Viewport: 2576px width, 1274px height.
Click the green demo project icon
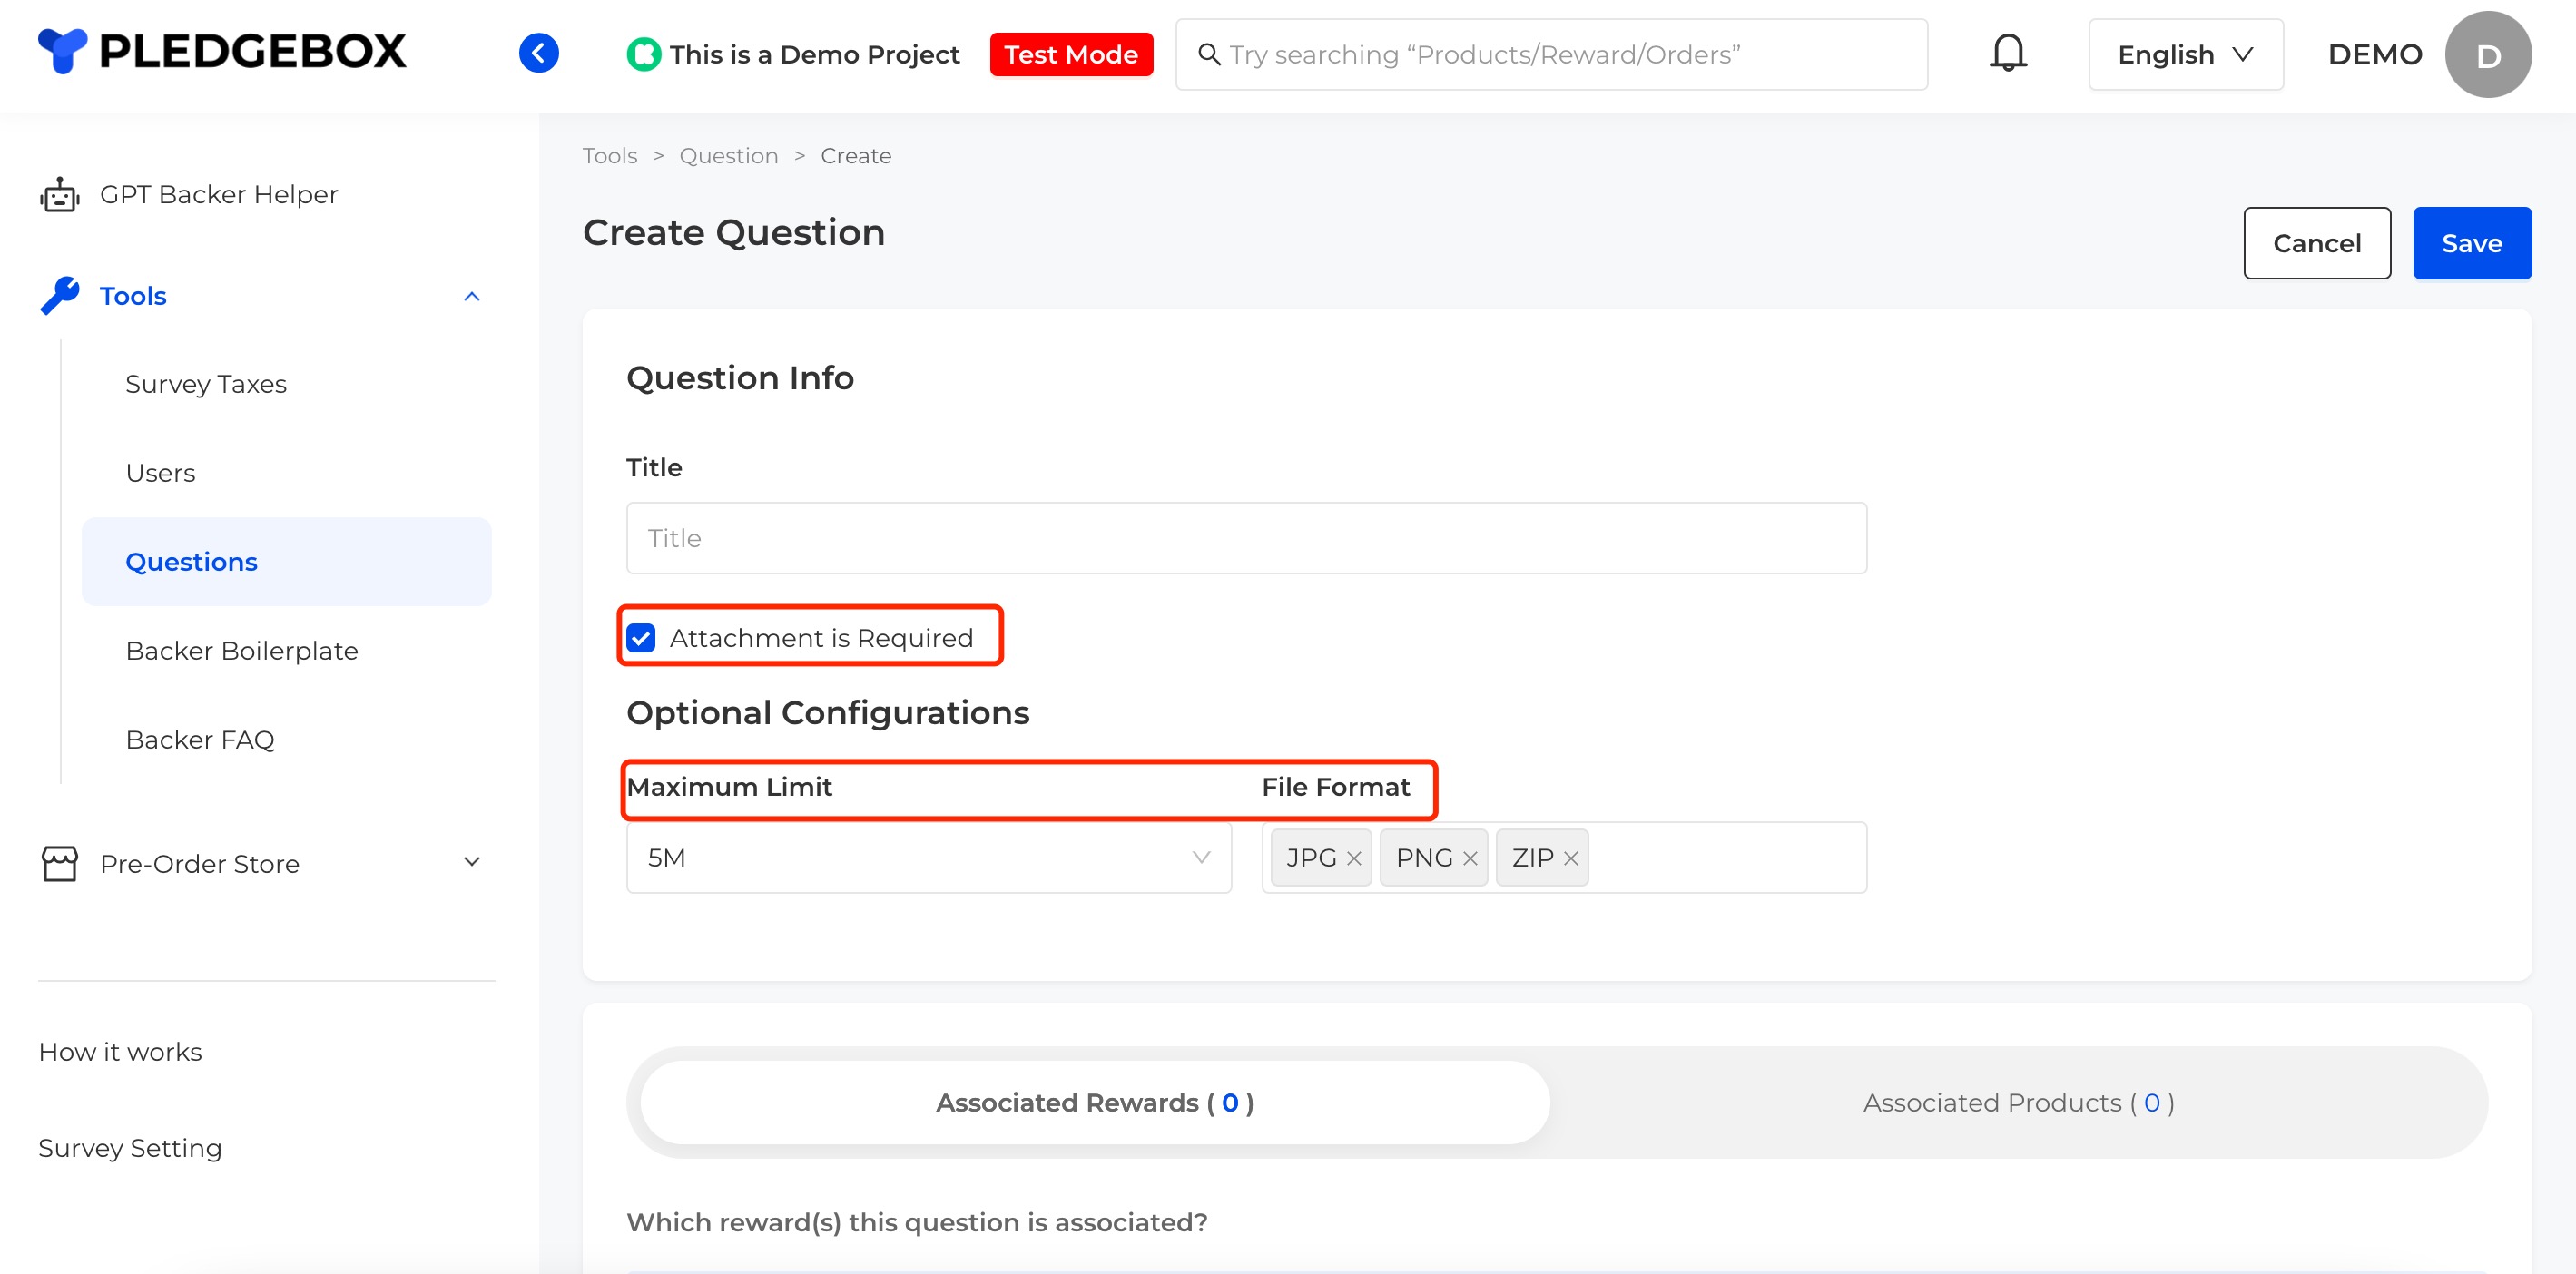click(643, 54)
